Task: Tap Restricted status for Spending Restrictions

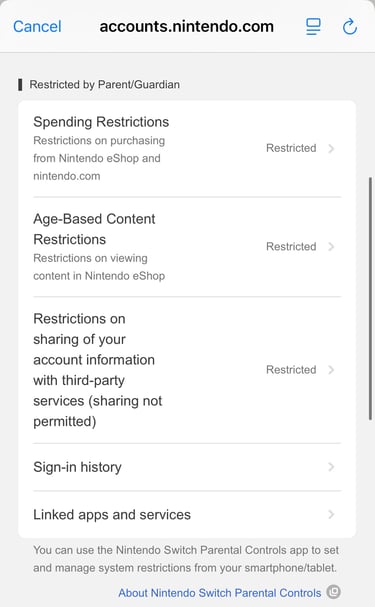Action: [x=291, y=148]
